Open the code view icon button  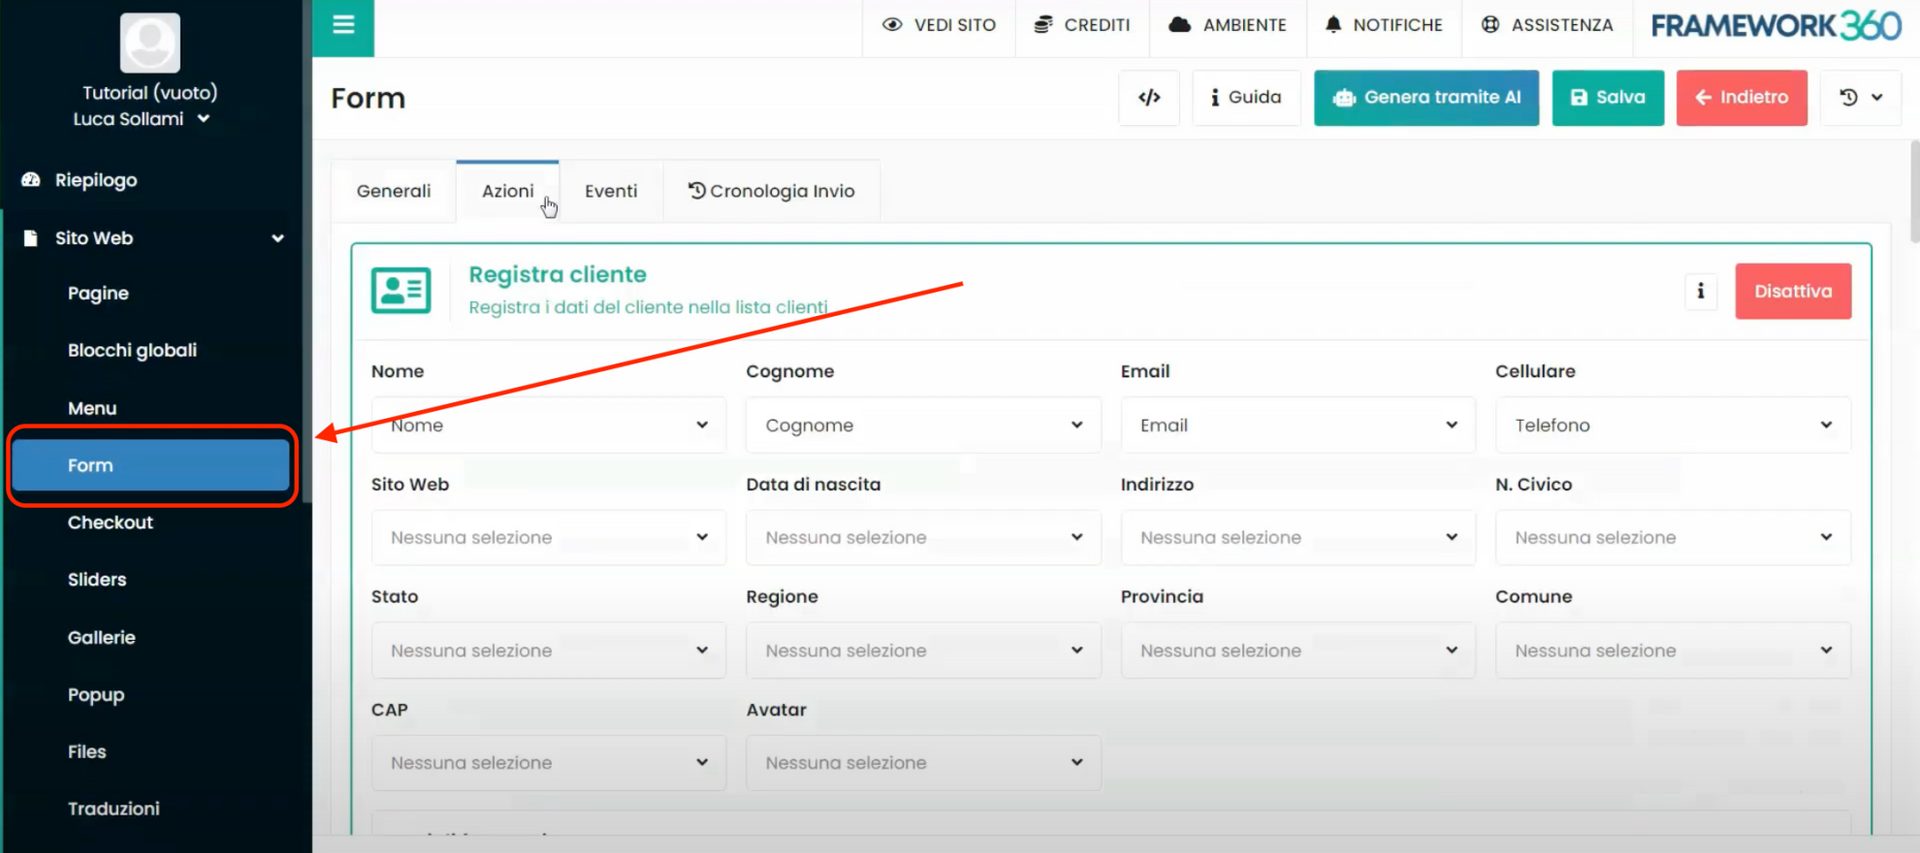coord(1149,97)
